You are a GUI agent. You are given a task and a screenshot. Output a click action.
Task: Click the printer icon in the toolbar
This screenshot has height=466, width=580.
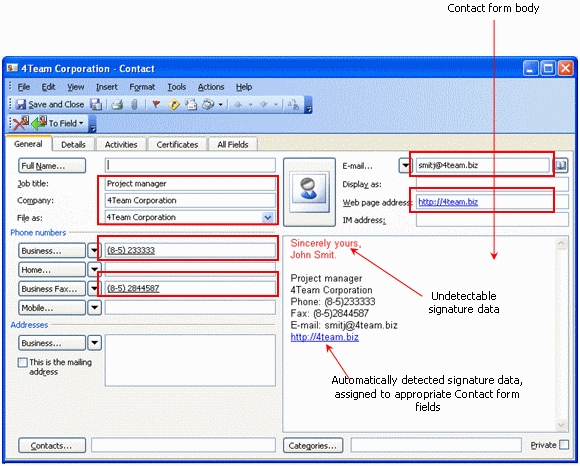117,105
